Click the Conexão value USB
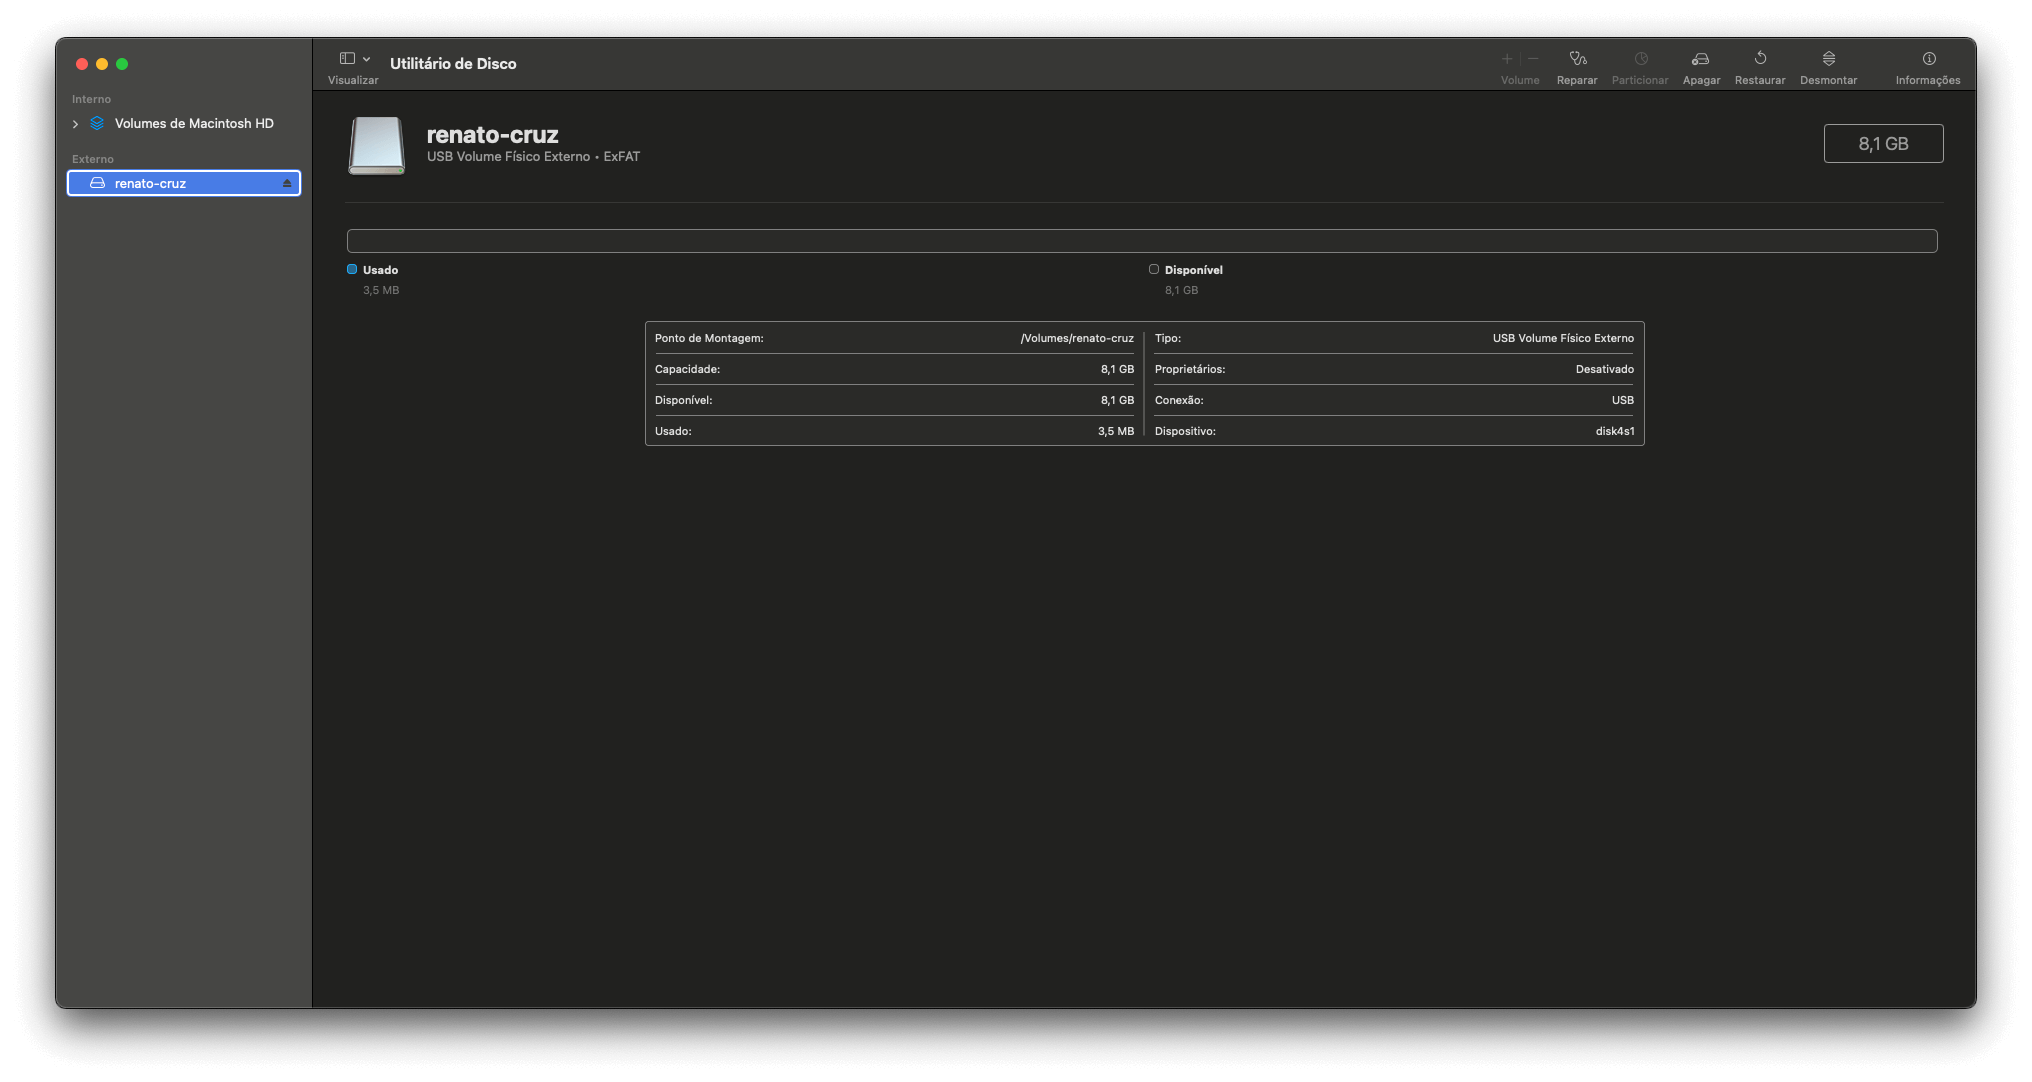 [1623, 400]
